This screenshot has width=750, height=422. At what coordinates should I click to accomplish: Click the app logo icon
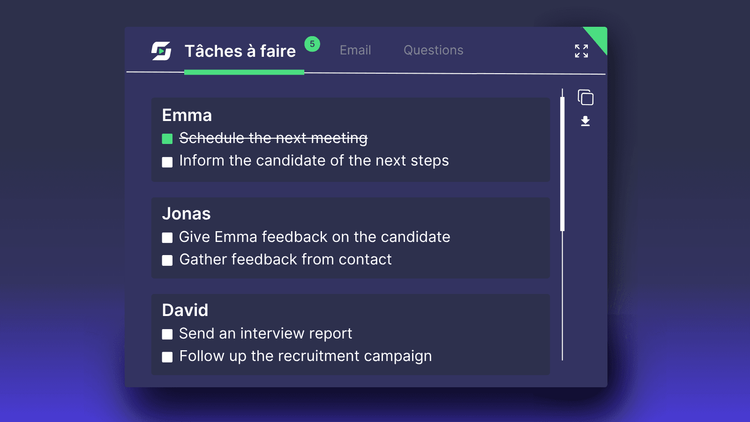click(x=161, y=51)
